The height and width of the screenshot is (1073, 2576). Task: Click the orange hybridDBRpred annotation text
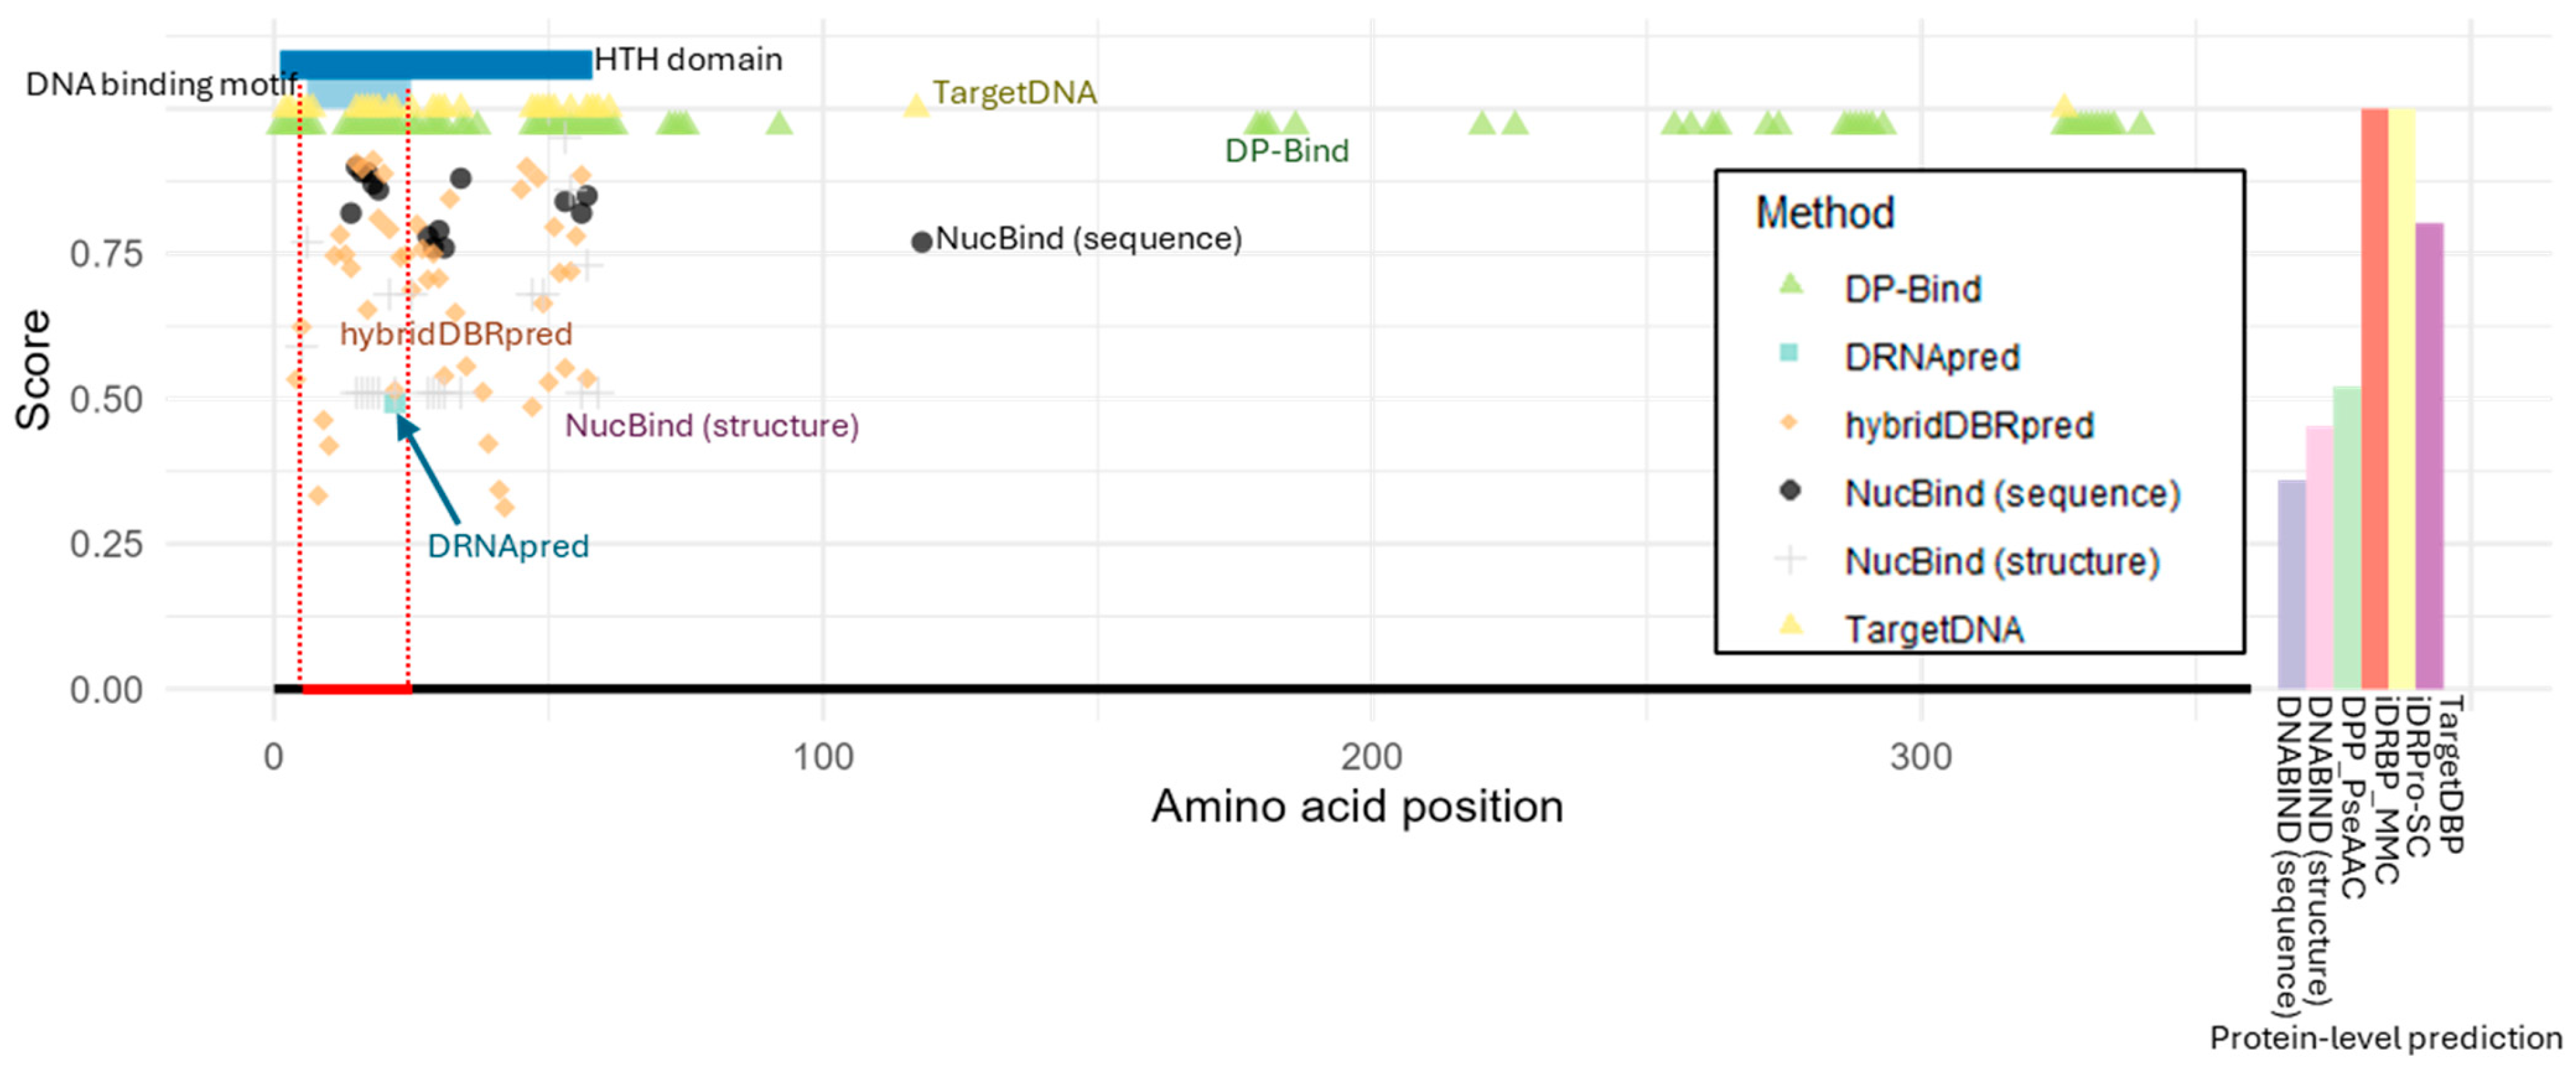[456, 334]
